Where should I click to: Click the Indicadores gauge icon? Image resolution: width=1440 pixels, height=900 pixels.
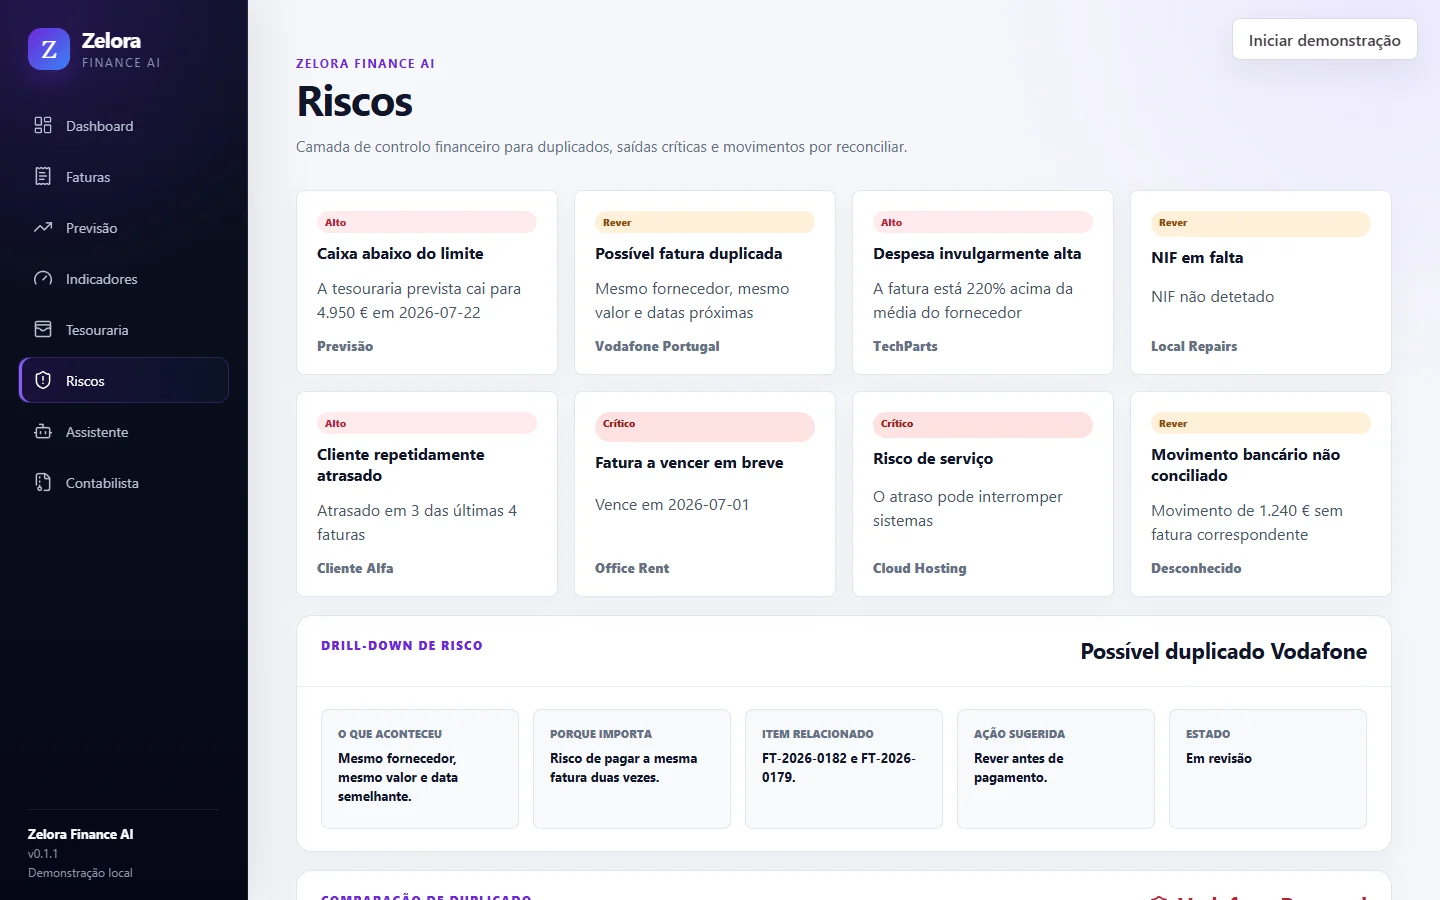pyautogui.click(x=43, y=278)
